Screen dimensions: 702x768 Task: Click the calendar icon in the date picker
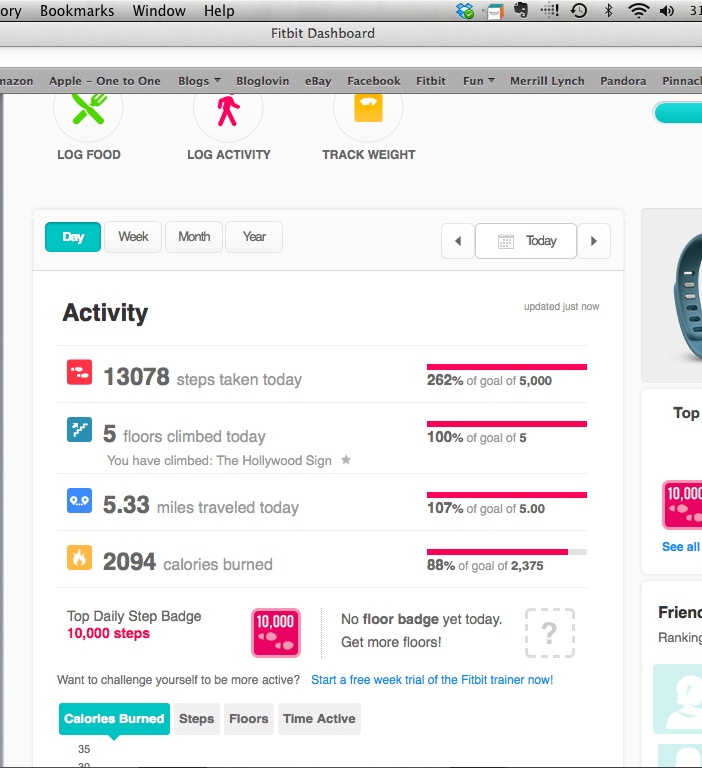coord(506,241)
